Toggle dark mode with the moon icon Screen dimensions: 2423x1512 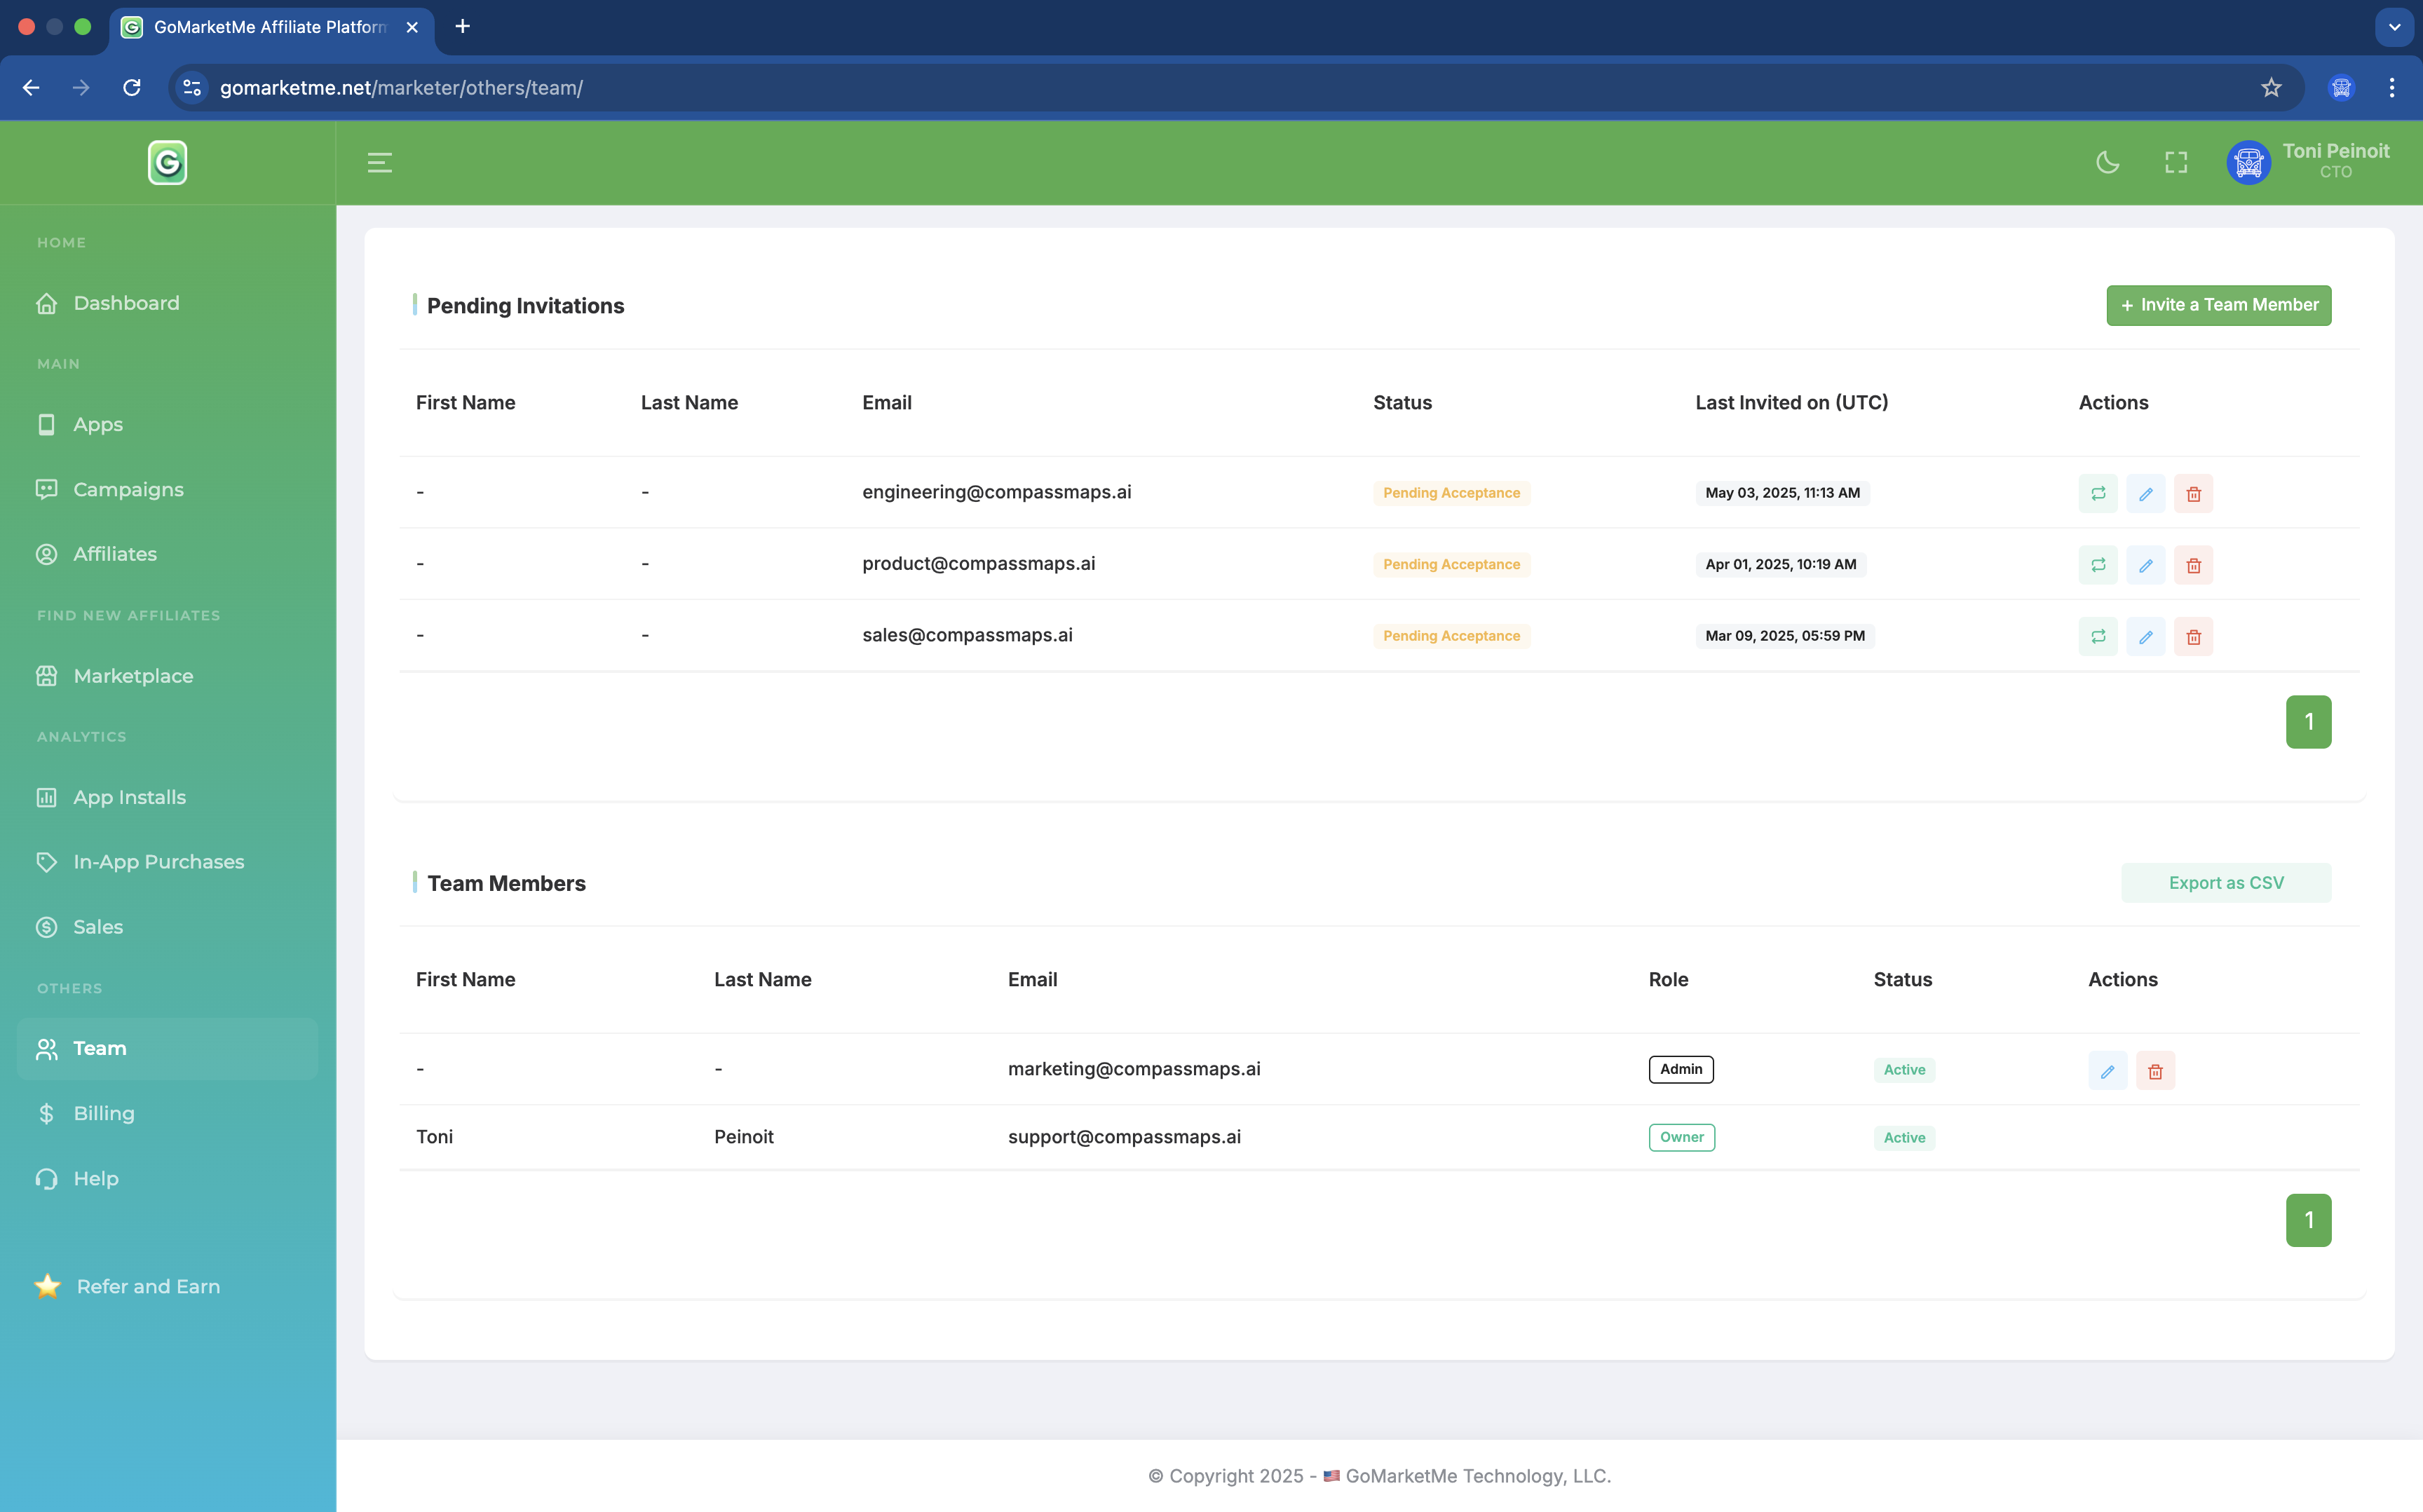click(x=2108, y=163)
